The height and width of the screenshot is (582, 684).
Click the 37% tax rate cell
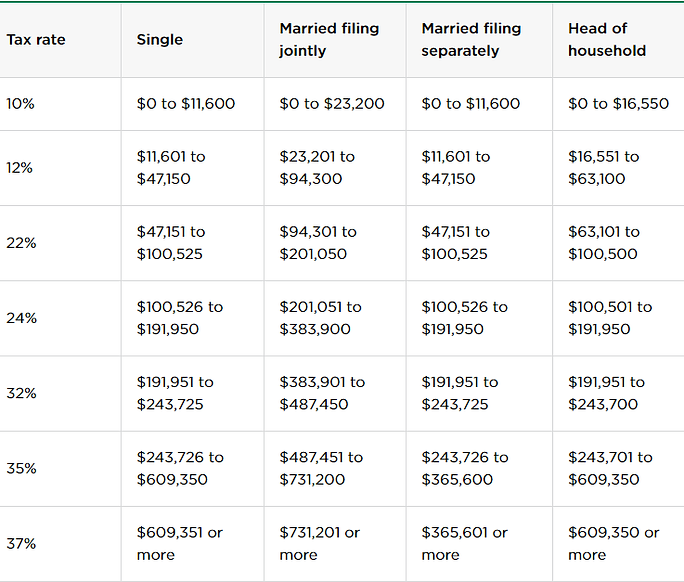click(x=21, y=544)
